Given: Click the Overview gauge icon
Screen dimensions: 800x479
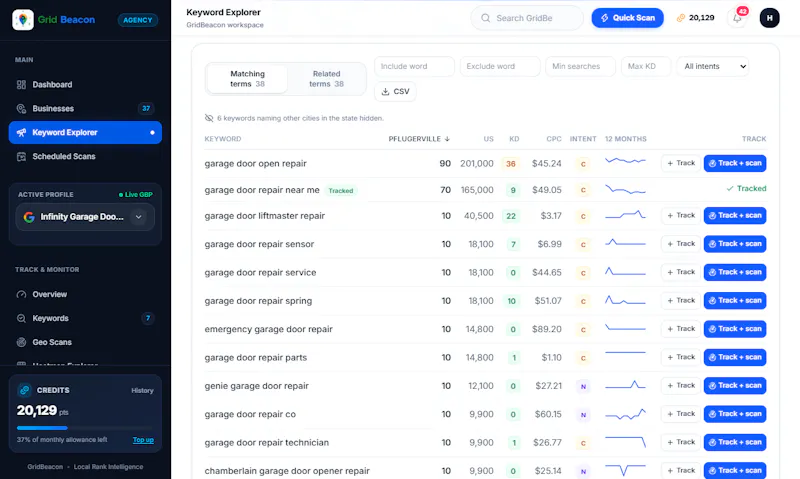Looking at the screenshot, I should [21, 294].
